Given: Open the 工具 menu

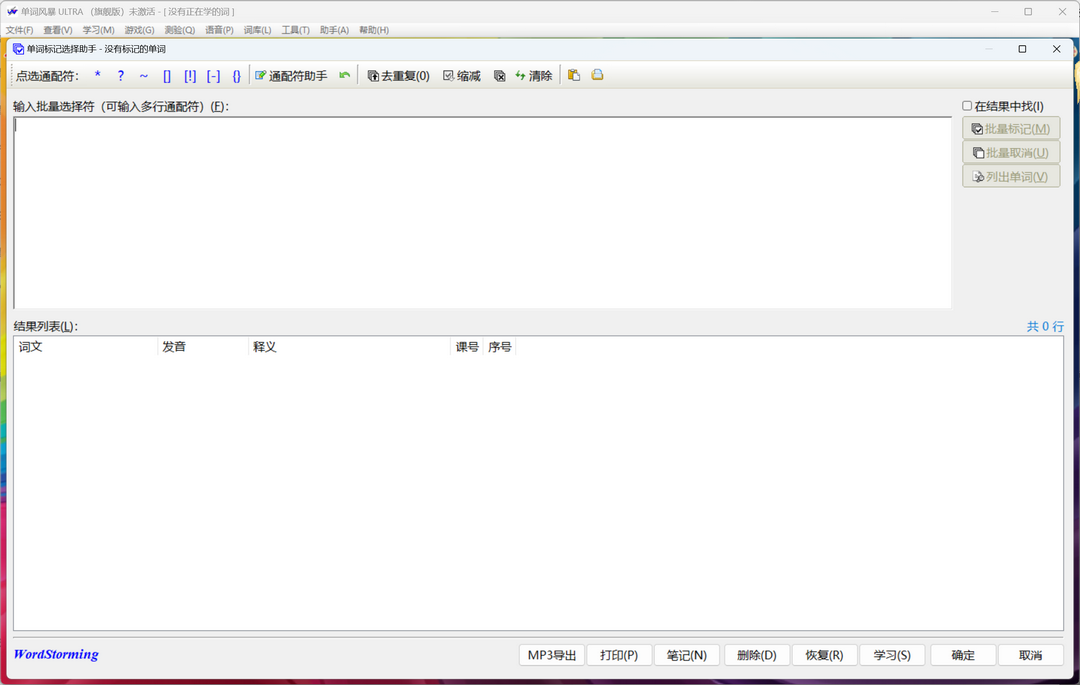Looking at the screenshot, I should (x=295, y=30).
